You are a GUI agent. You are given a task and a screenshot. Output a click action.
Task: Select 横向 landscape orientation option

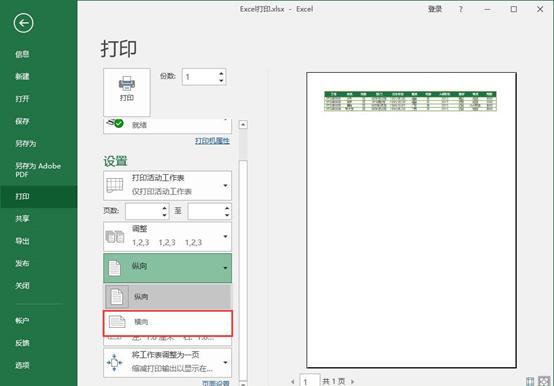coord(168,323)
